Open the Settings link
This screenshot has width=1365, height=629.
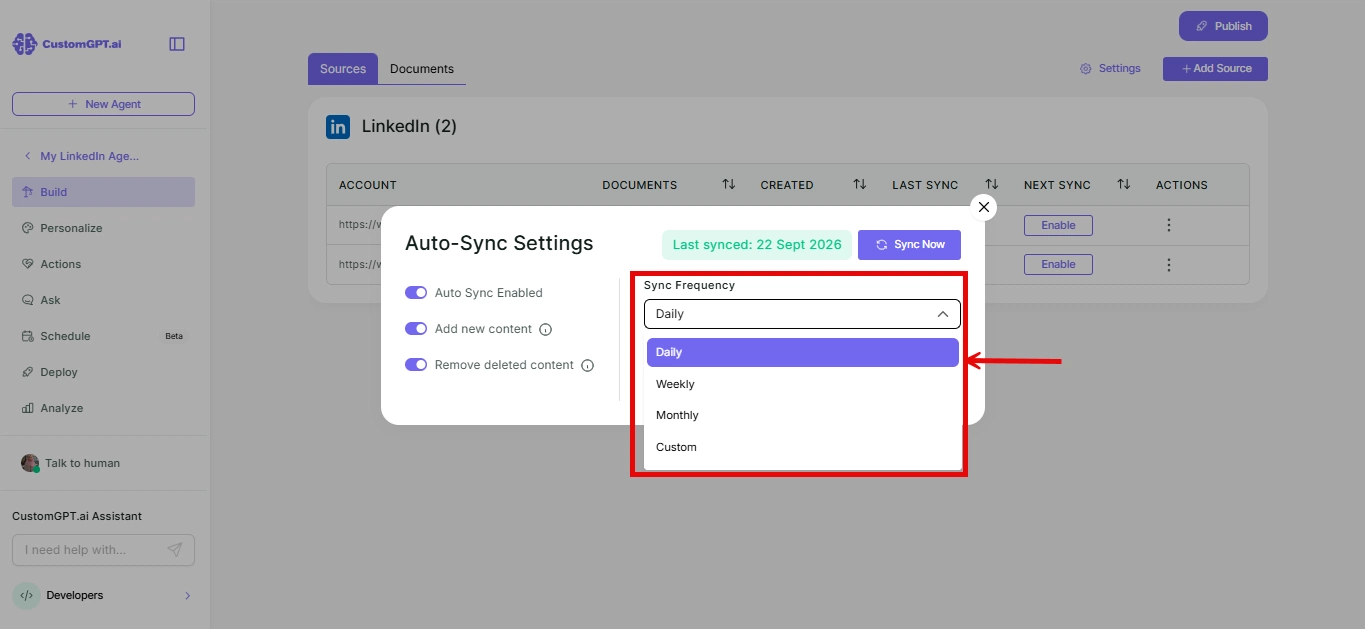(x=1110, y=69)
